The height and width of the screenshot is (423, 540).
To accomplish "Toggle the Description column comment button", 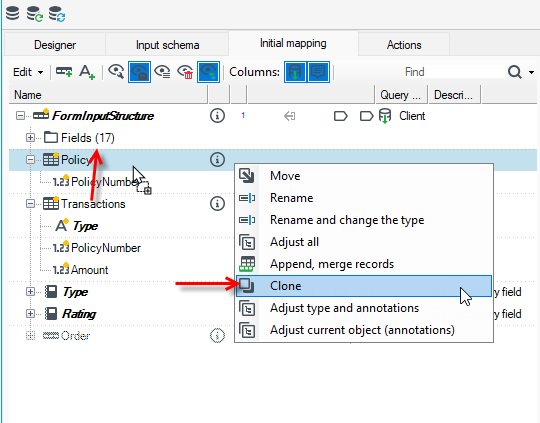I will tap(319, 72).
